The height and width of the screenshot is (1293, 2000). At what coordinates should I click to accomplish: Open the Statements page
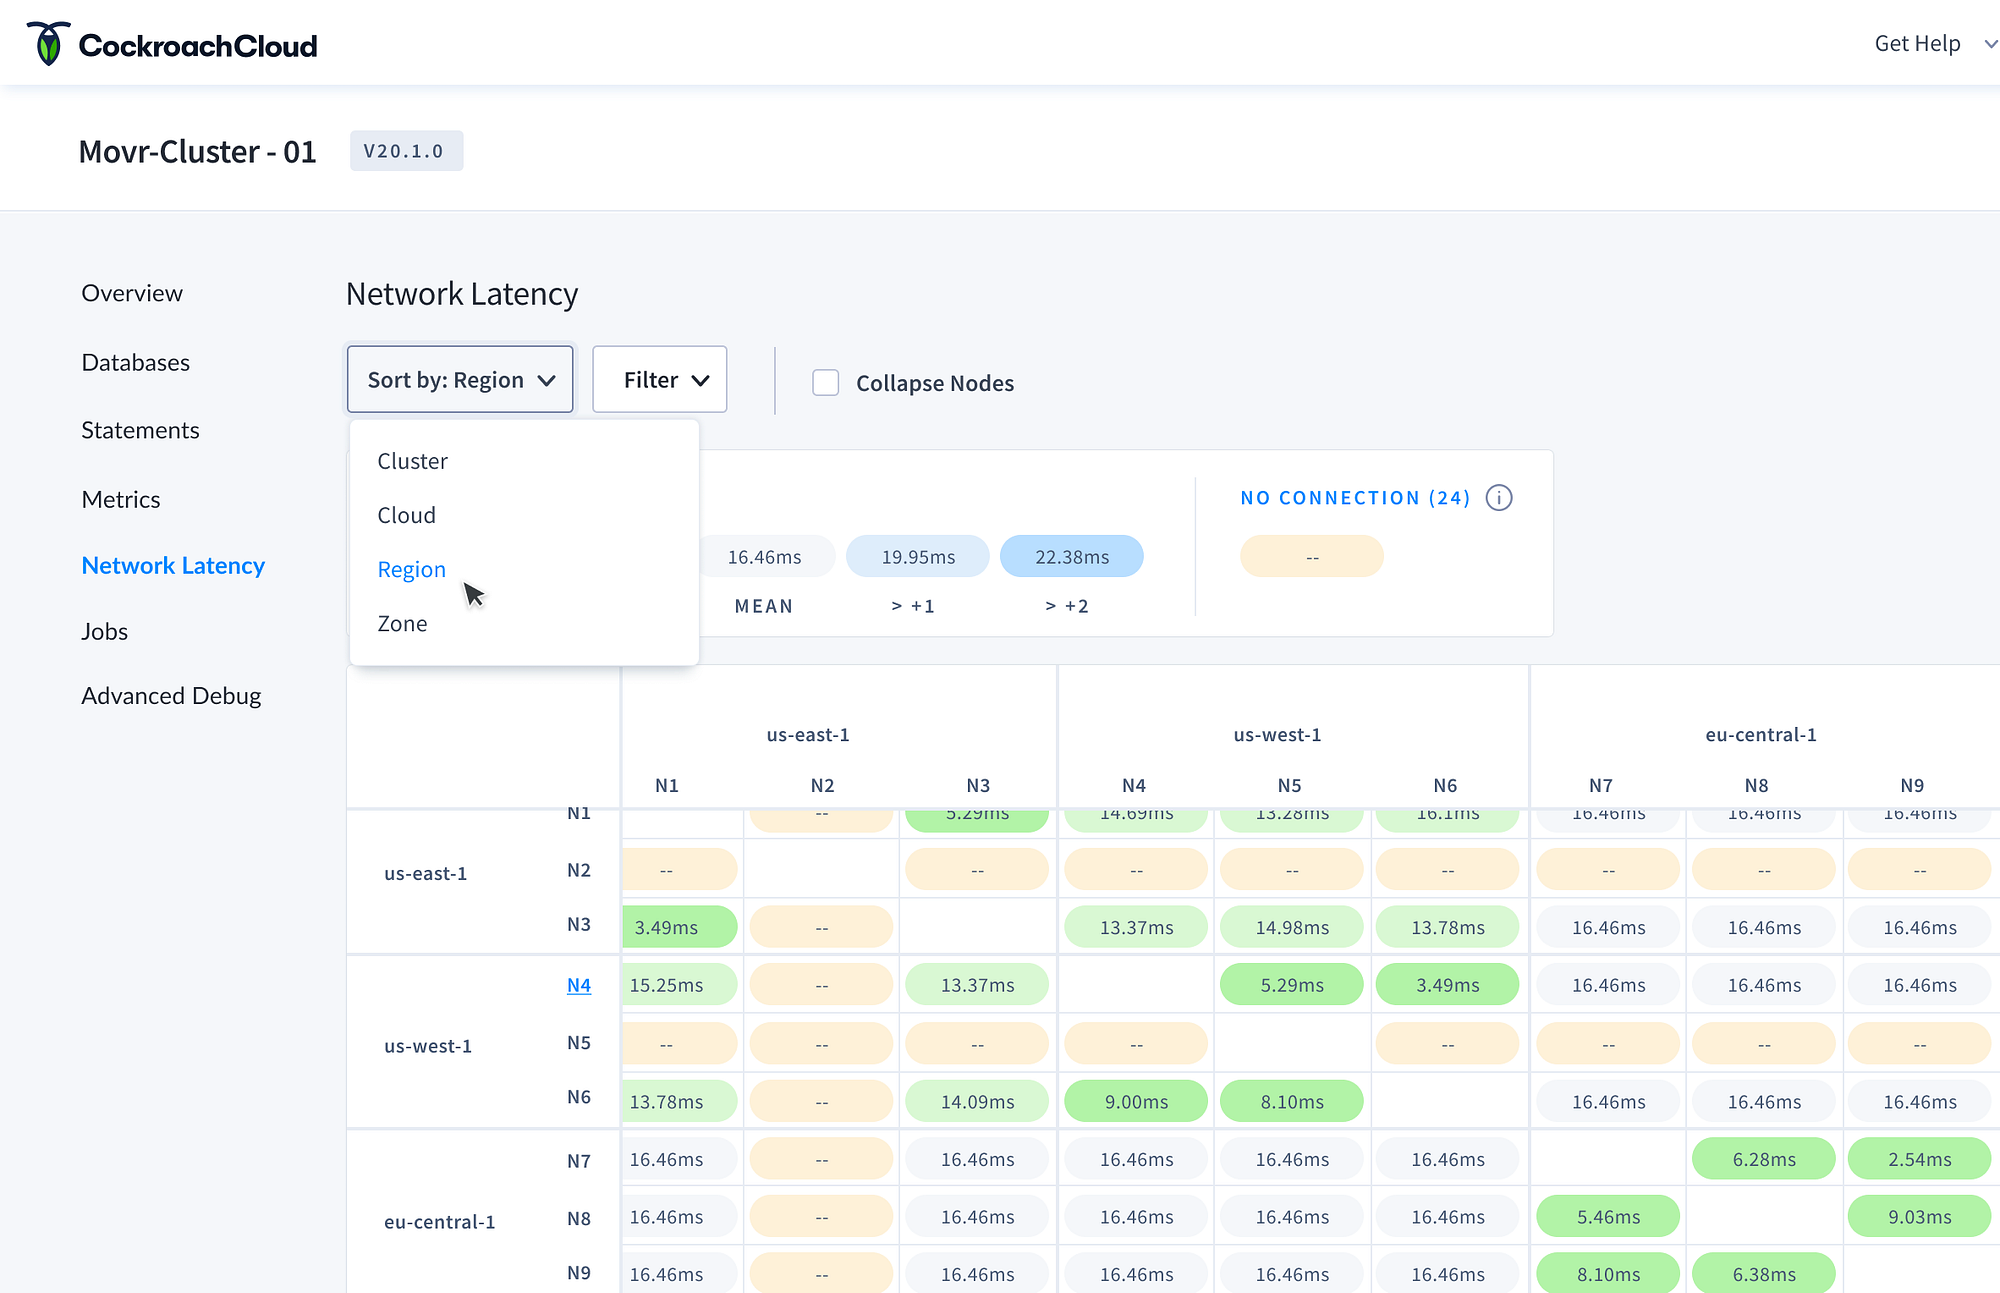coord(140,430)
